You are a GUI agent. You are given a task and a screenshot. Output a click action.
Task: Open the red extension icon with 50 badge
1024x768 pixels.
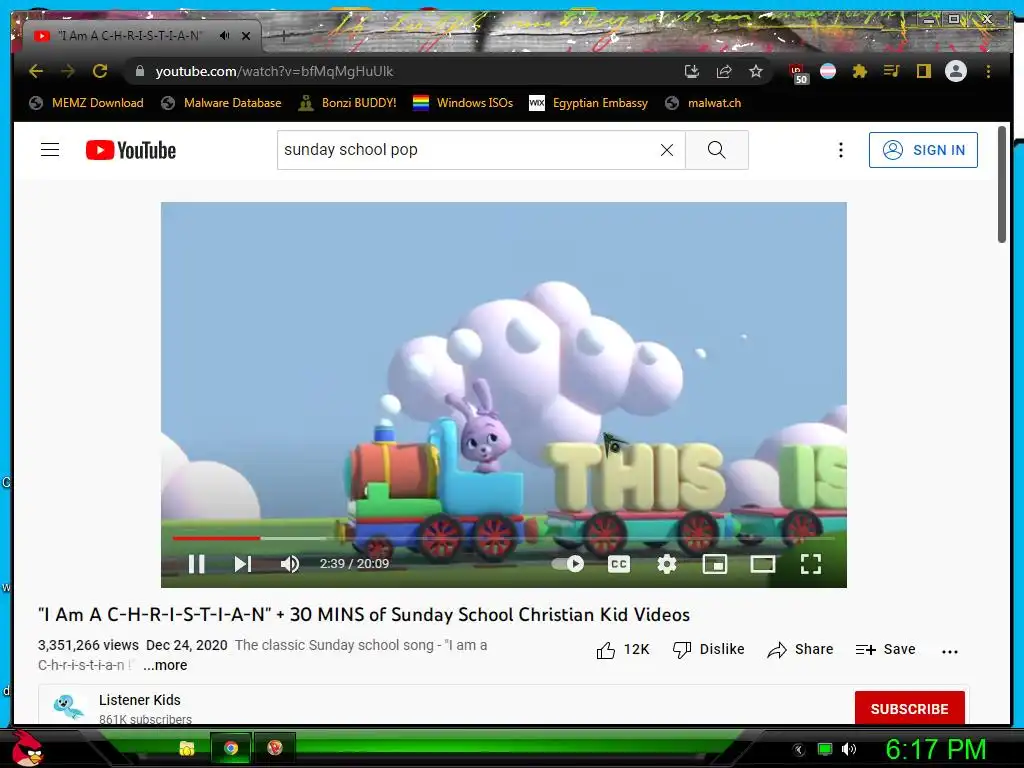coord(798,74)
